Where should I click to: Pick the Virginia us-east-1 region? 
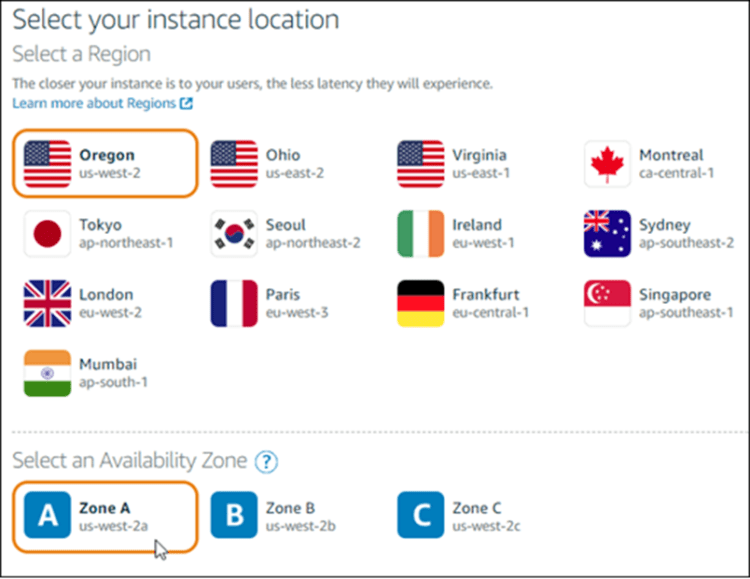[478, 164]
